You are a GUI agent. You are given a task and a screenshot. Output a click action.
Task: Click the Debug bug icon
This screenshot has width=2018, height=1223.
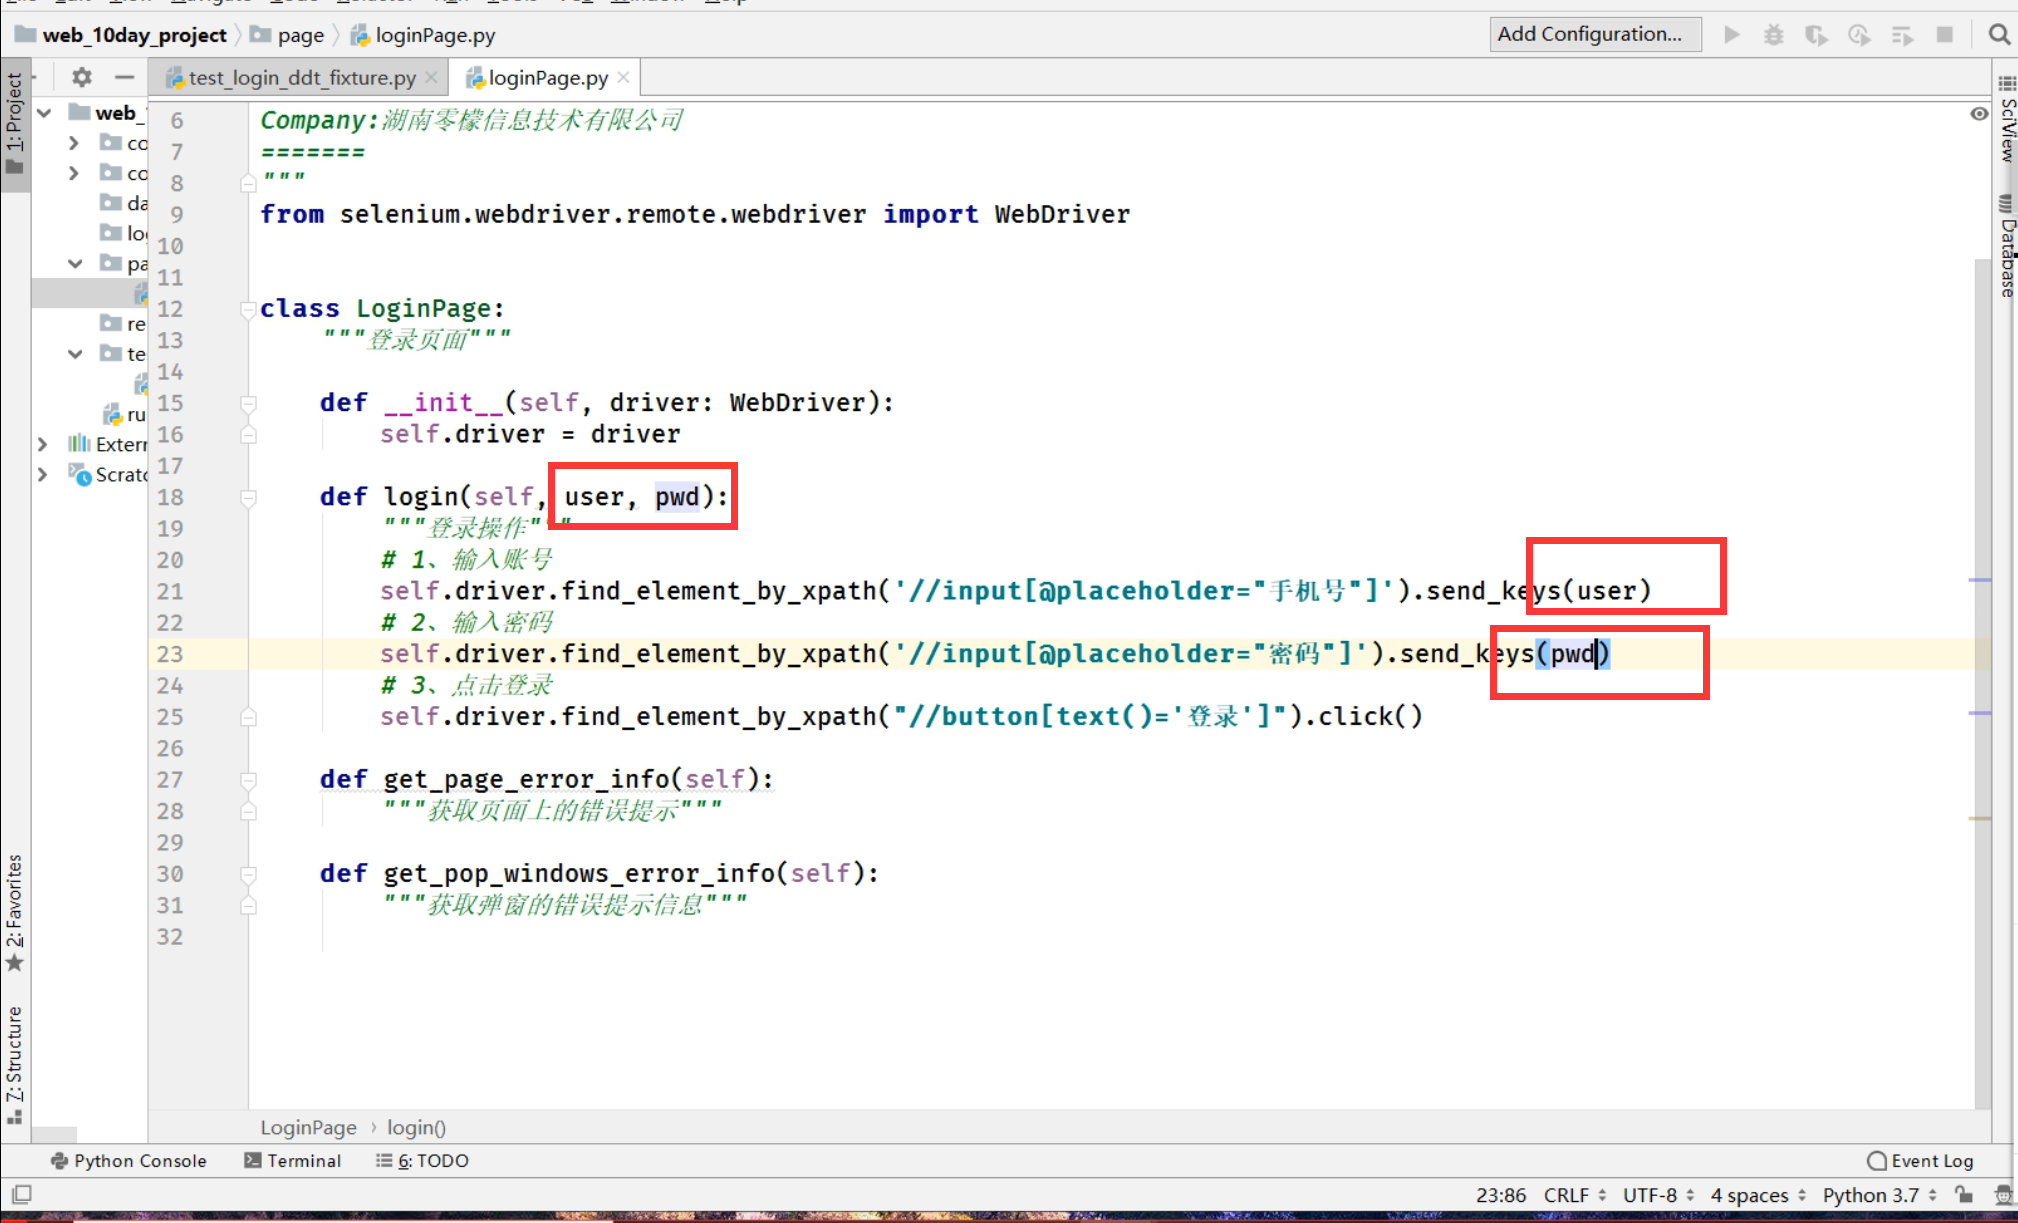pos(1773,35)
